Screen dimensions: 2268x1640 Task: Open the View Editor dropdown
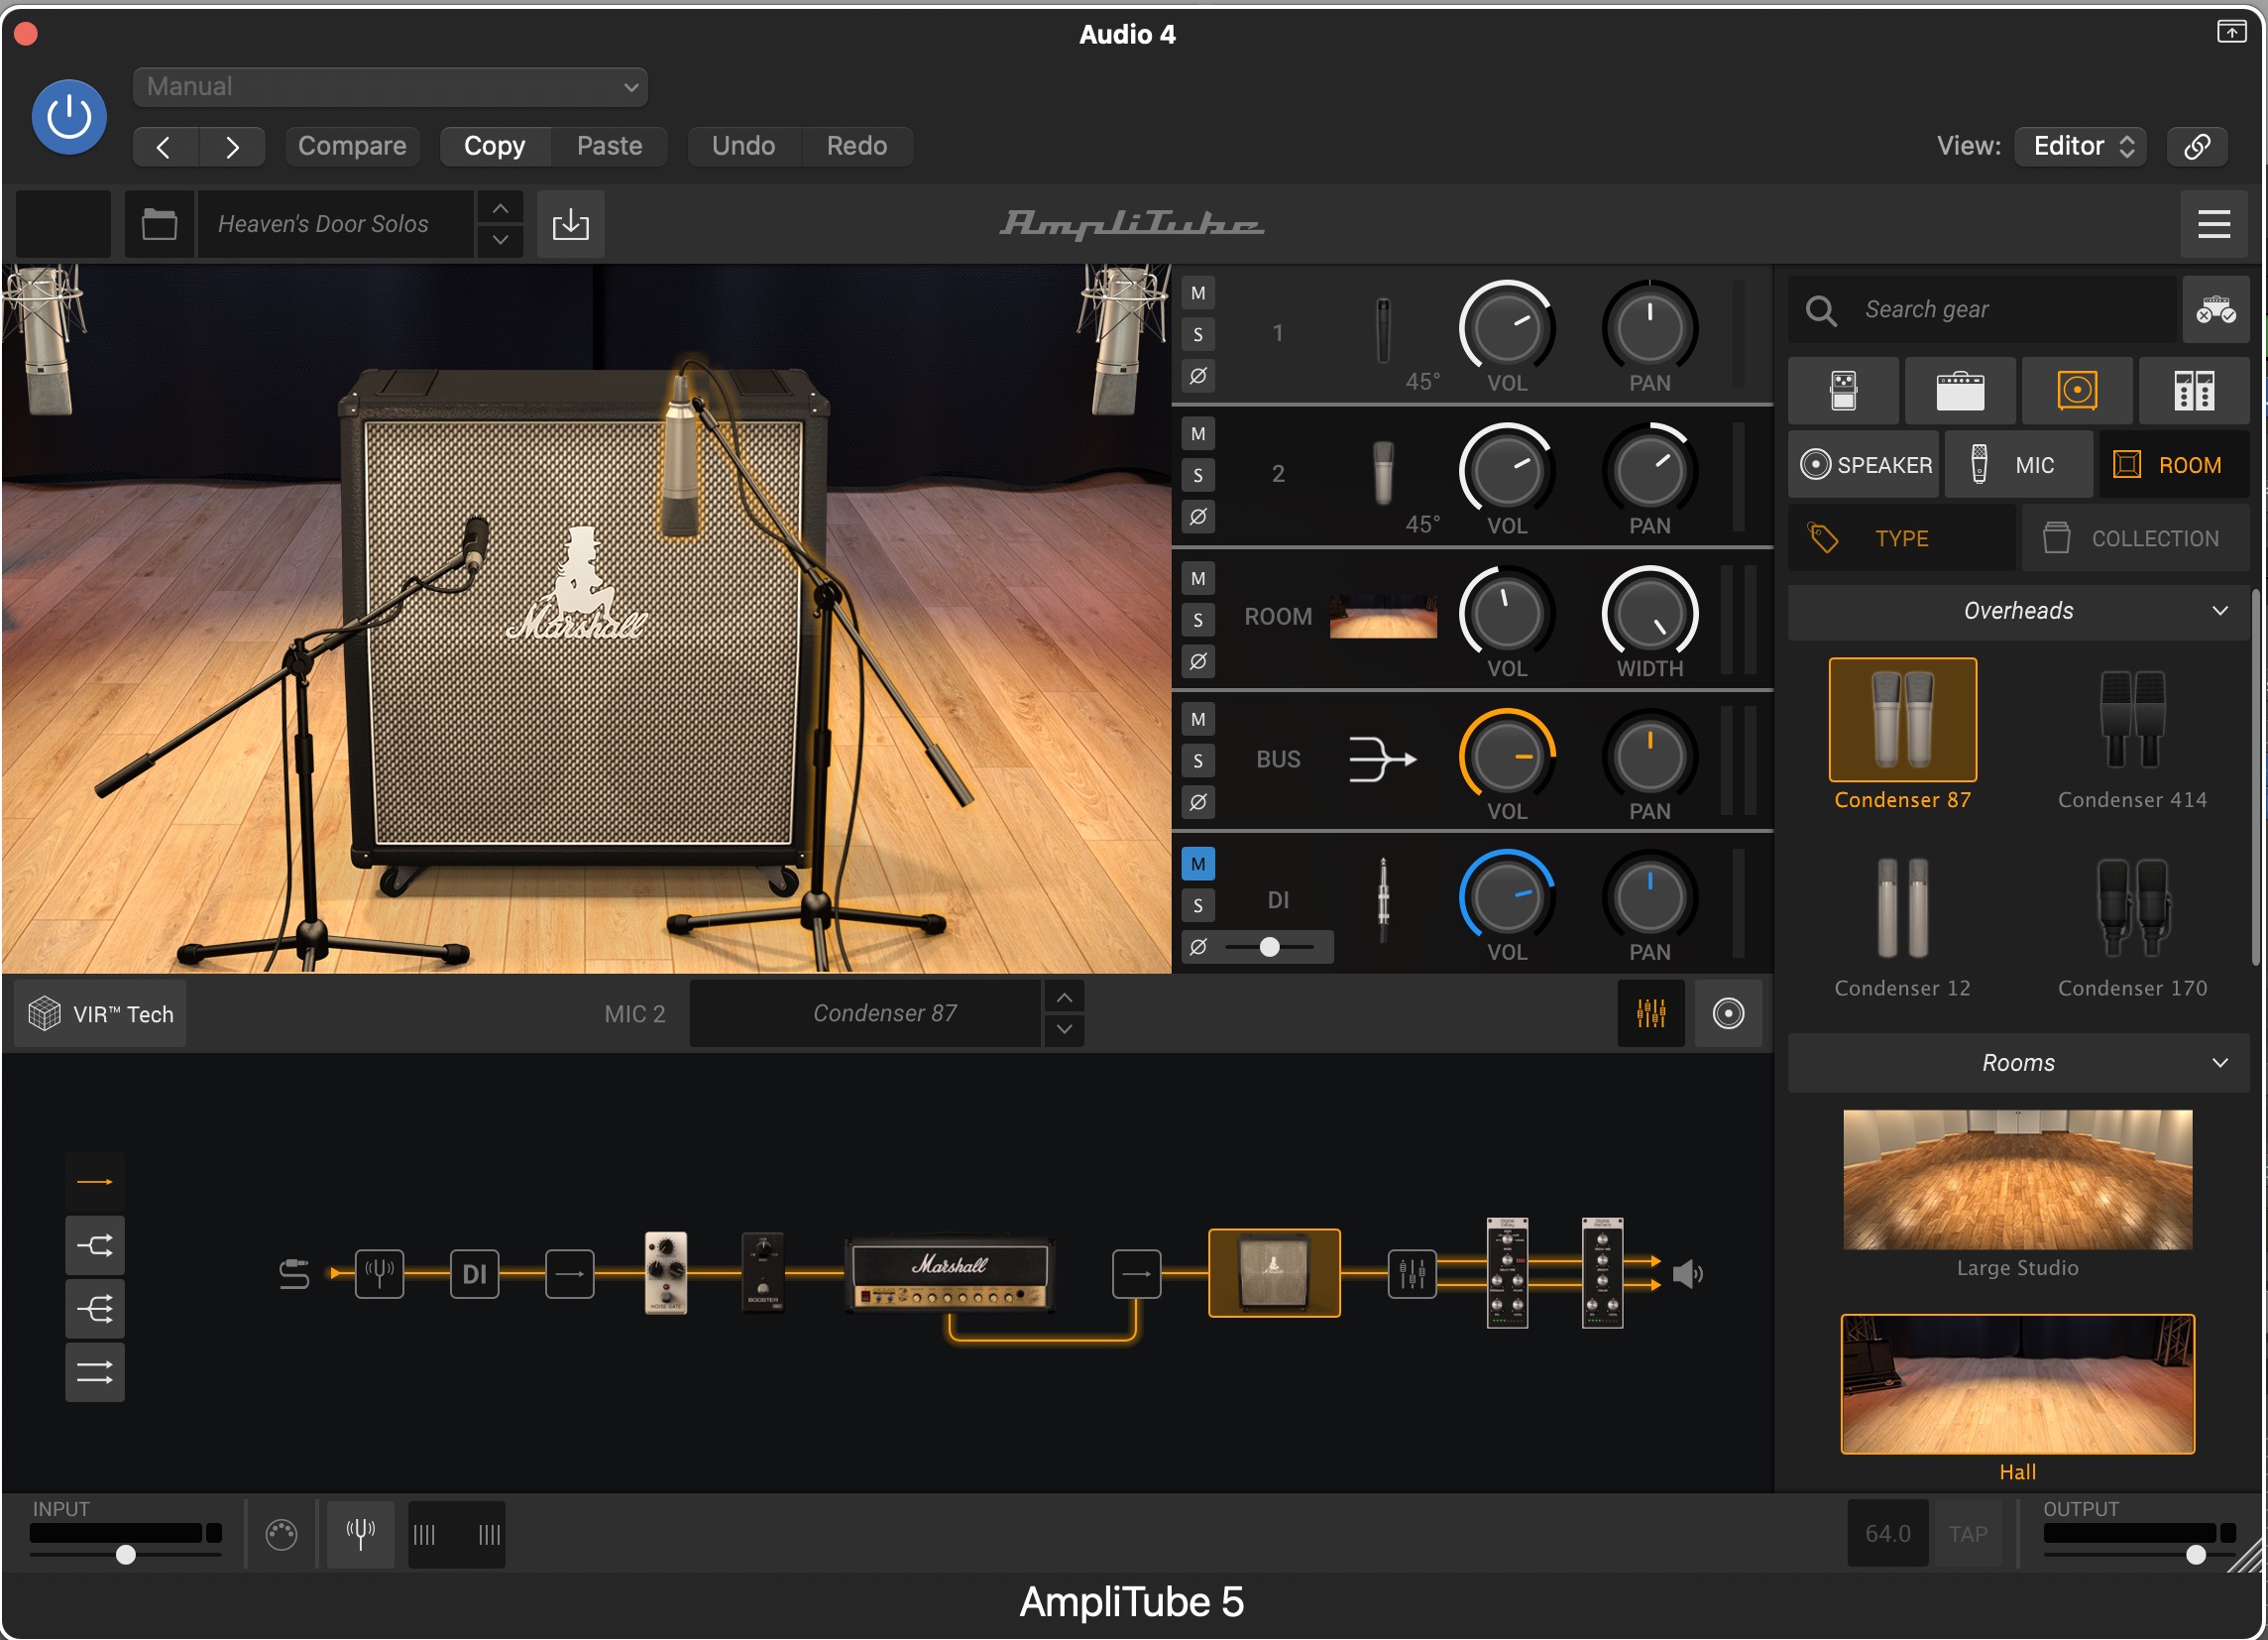pyautogui.click(x=2080, y=146)
